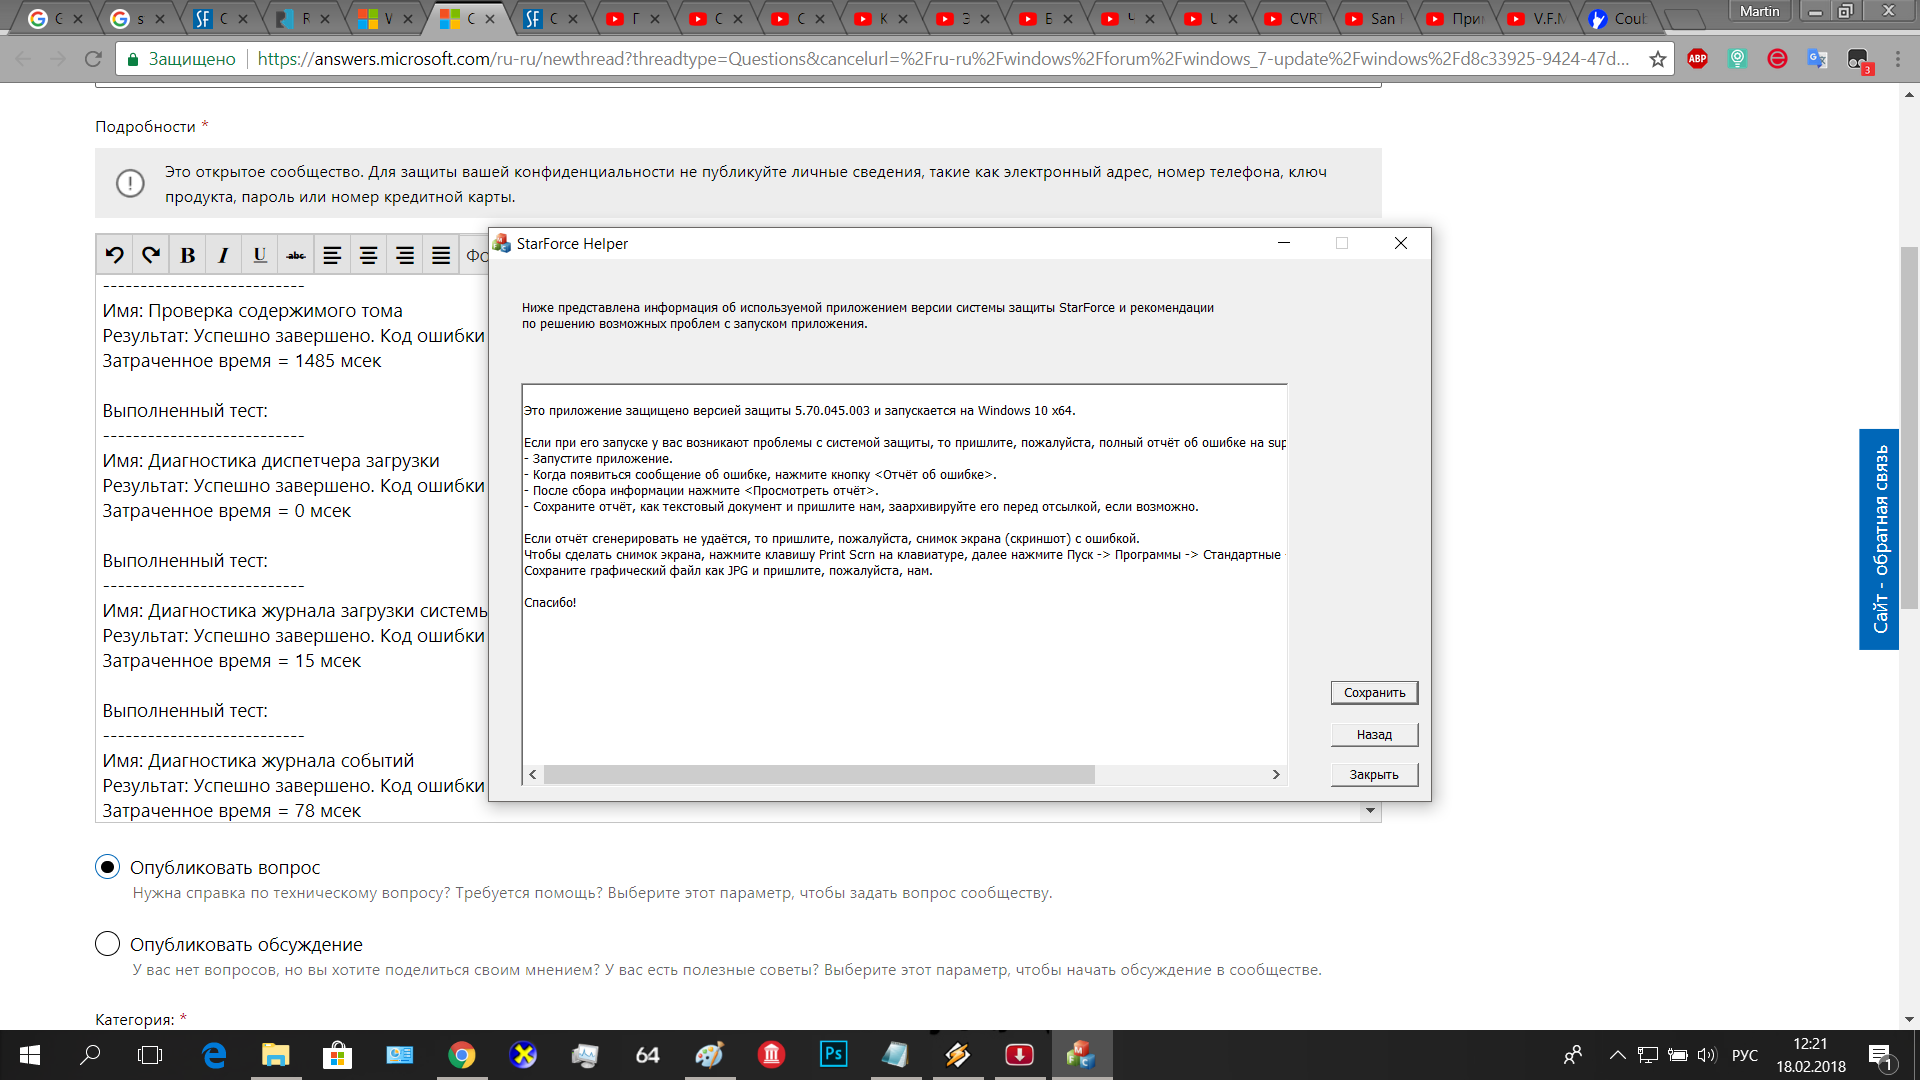Click left arrow of StarForce horizontal scrollbar
Image resolution: width=1920 pixels, height=1080 pixels.
coord(533,775)
